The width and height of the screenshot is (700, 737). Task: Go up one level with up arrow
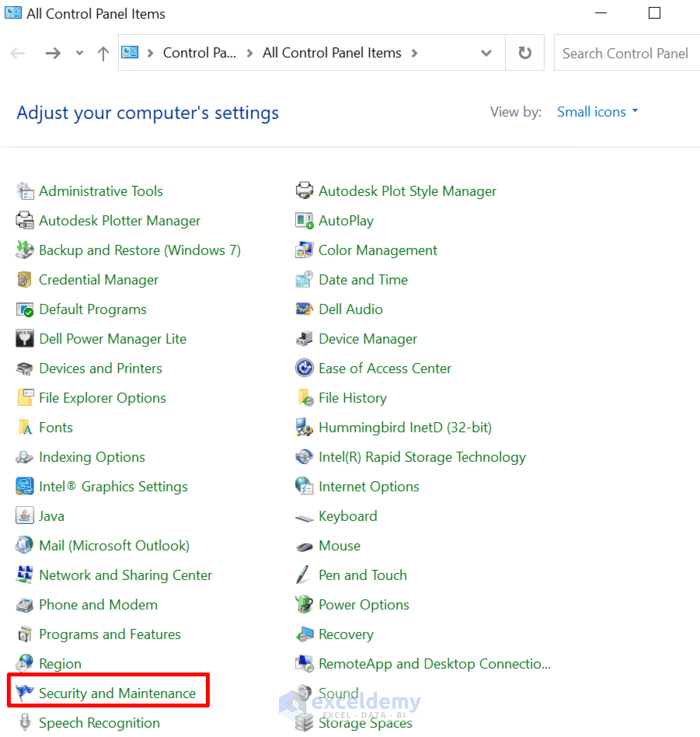(x=103, y=54)
